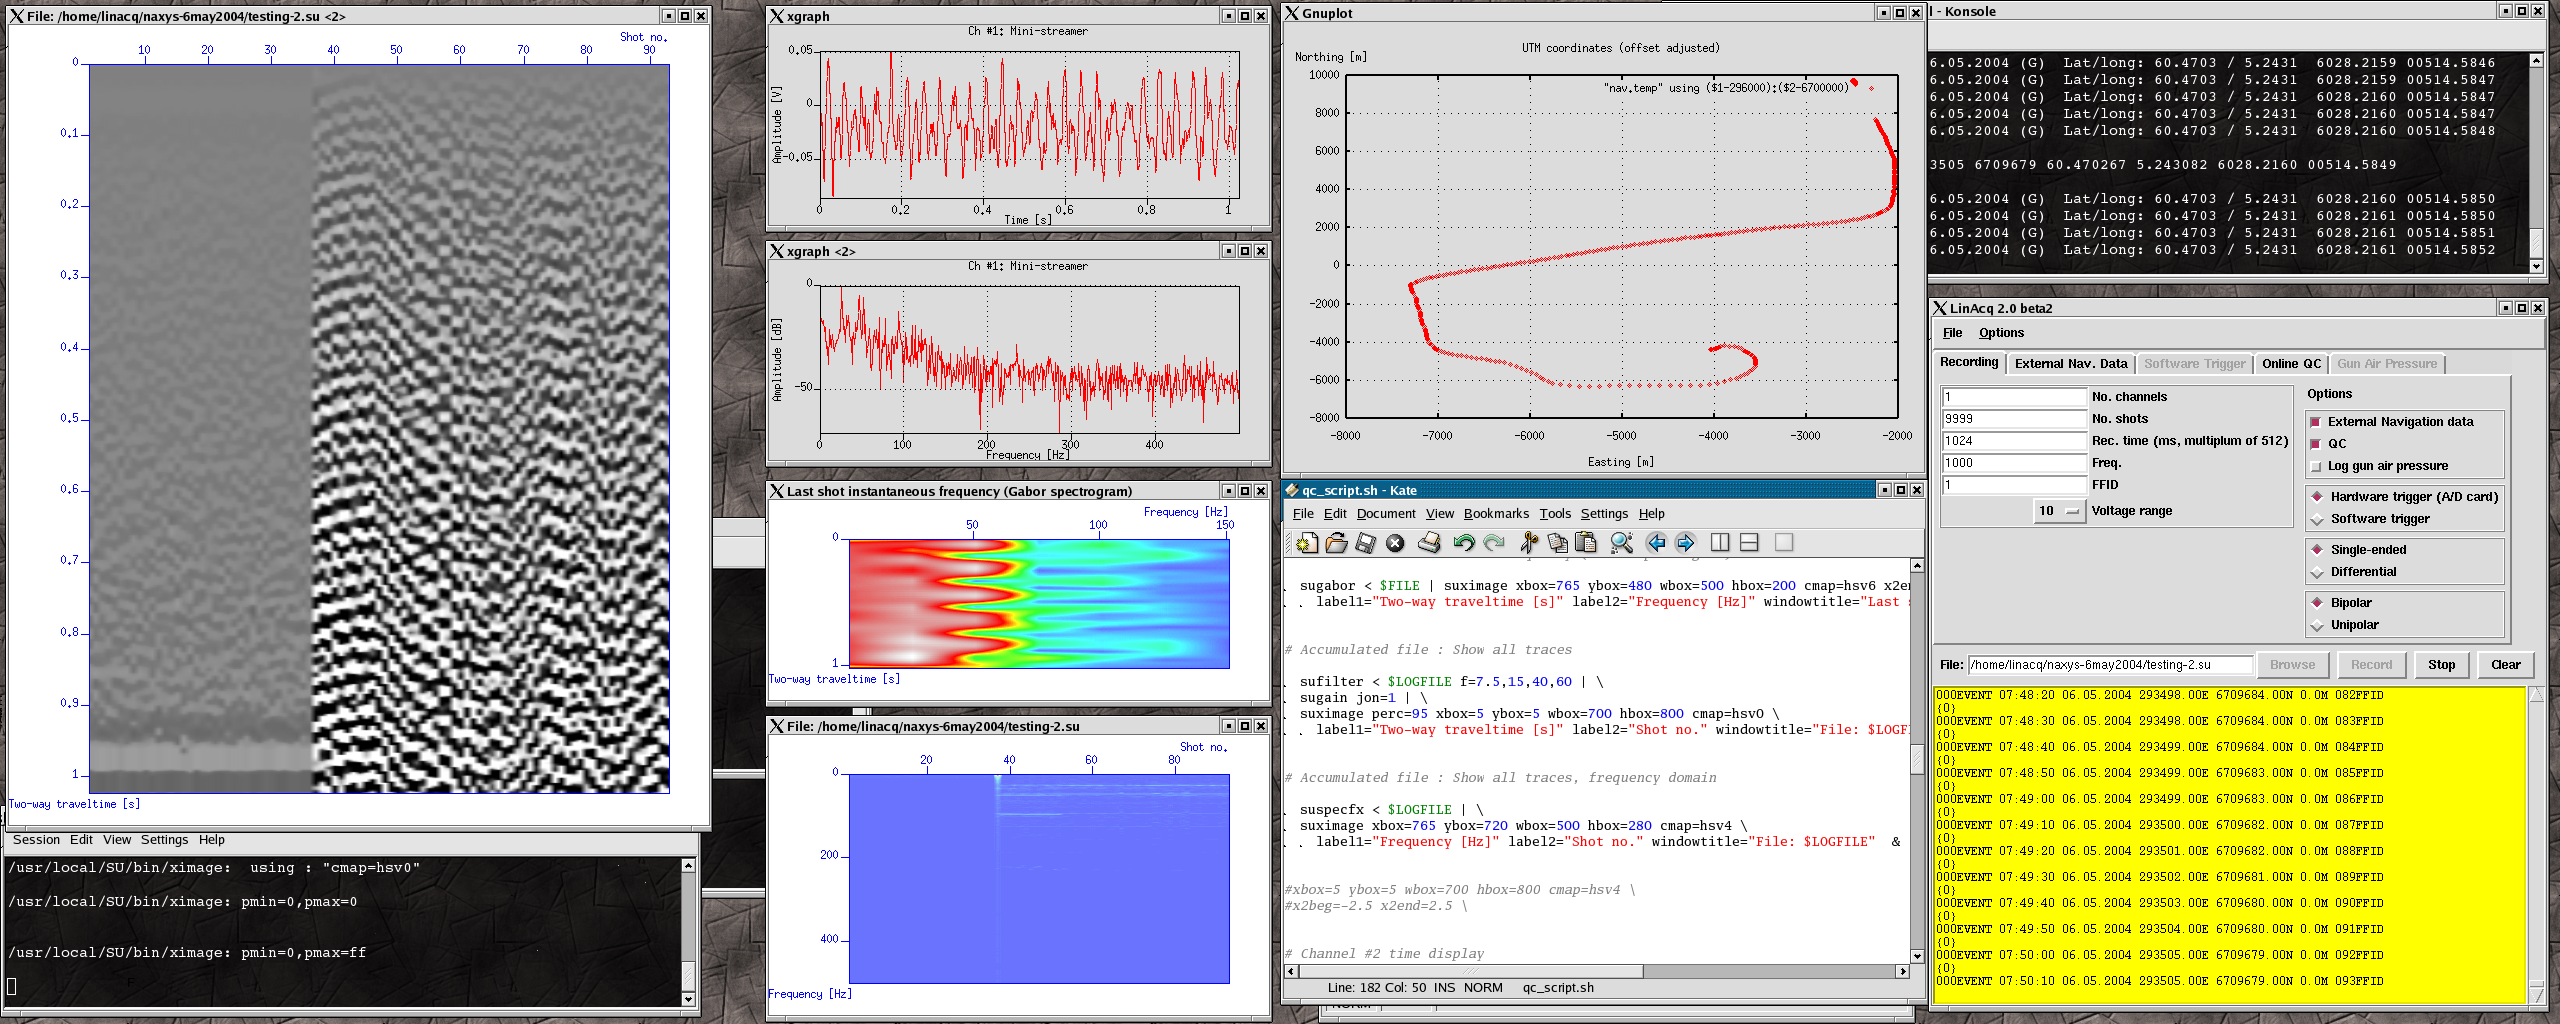Viewport: 2560px width, 1024px height.
Task: Click the New document icon in Kate
Action: coord(1307,543)
